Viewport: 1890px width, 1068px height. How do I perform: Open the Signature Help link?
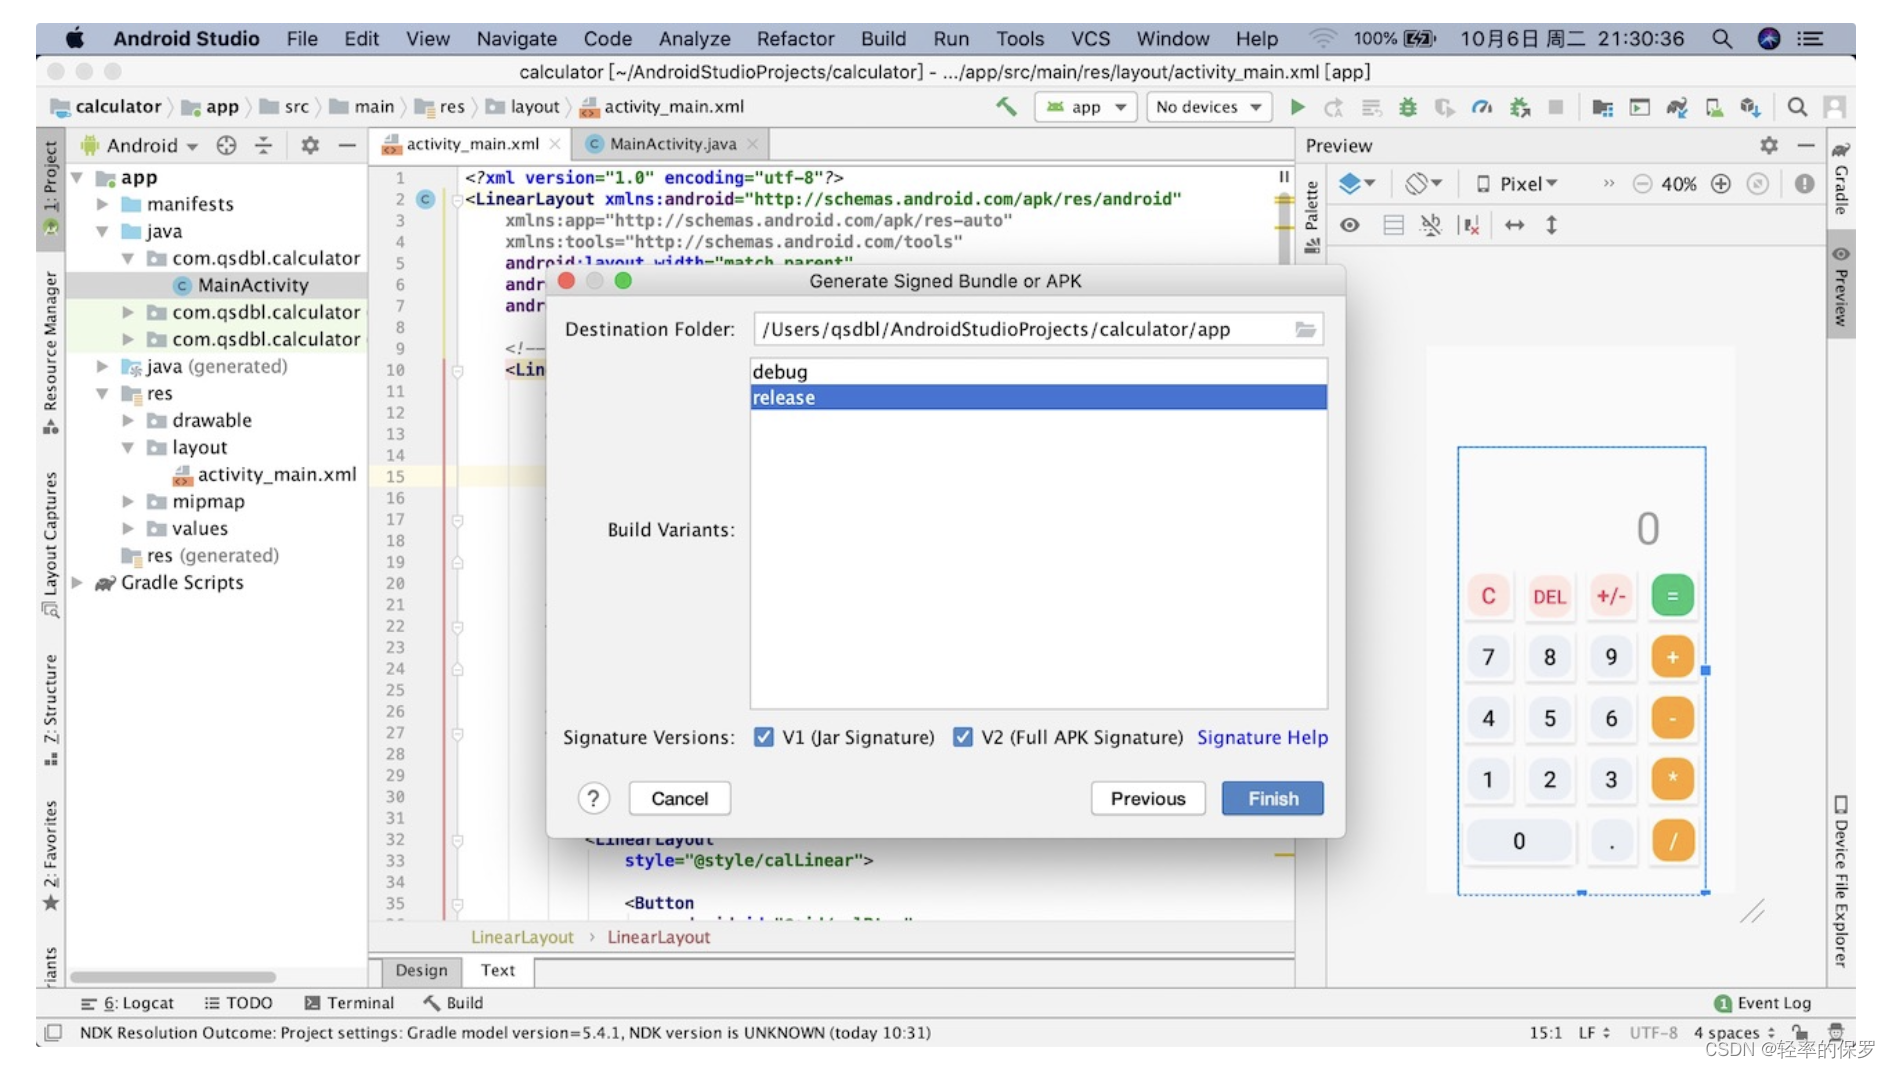(x=1262, y=737)
